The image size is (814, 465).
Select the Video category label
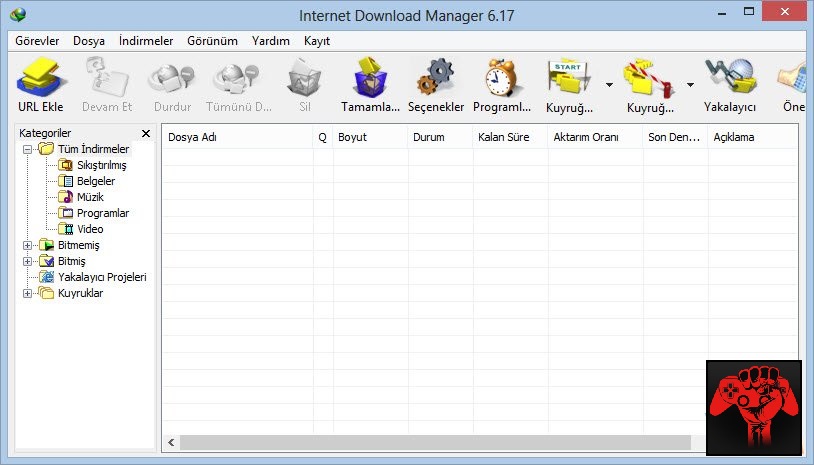90,229
